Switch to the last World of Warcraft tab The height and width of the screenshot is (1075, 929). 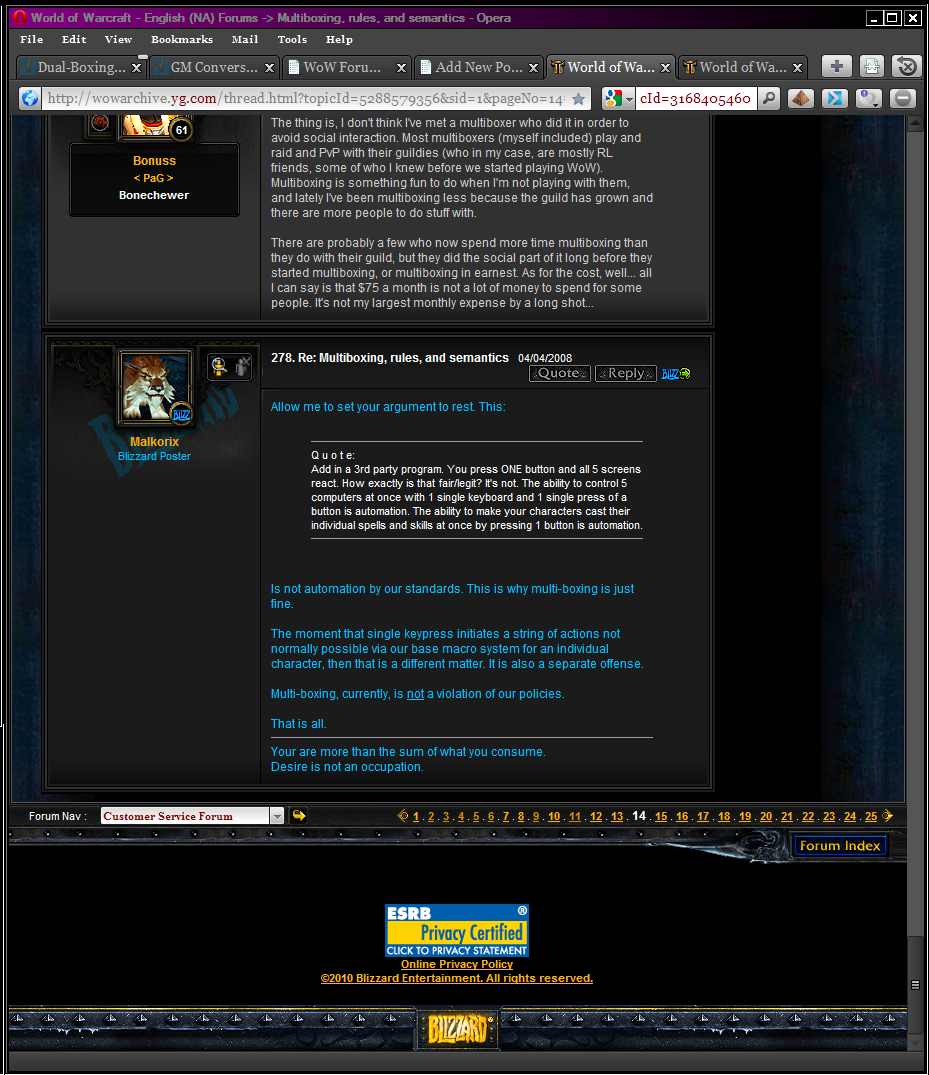743,67
